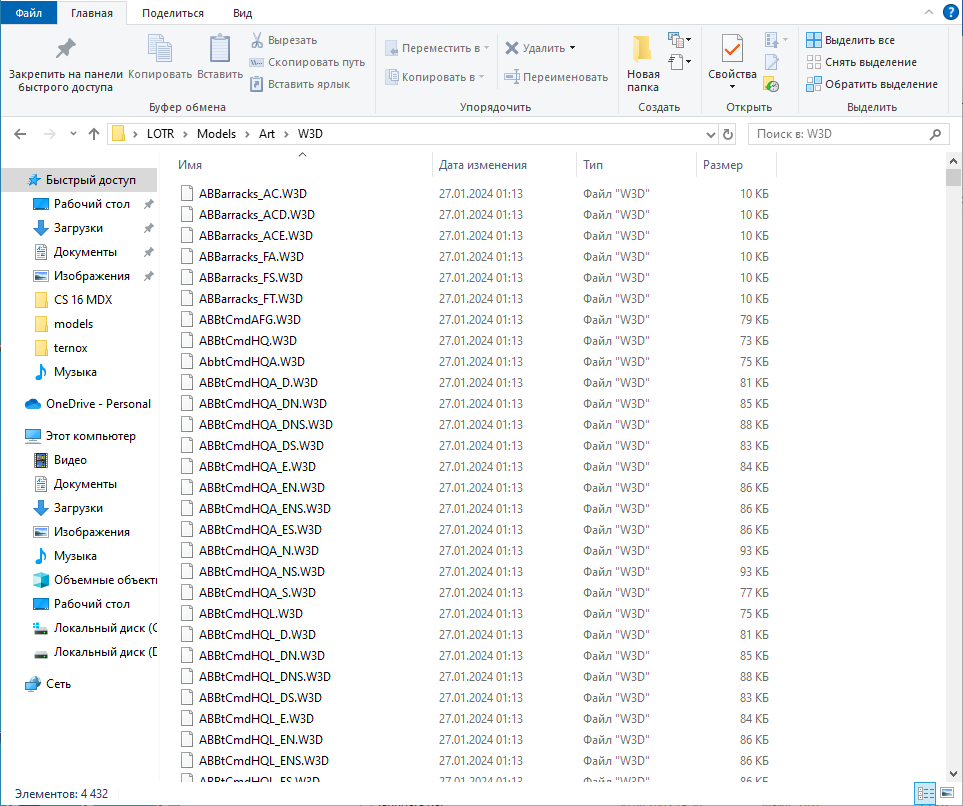This screenshot has height=806, width=963.
Task: Switch to the Поделиться tab
Action: [x=173, y=13]
